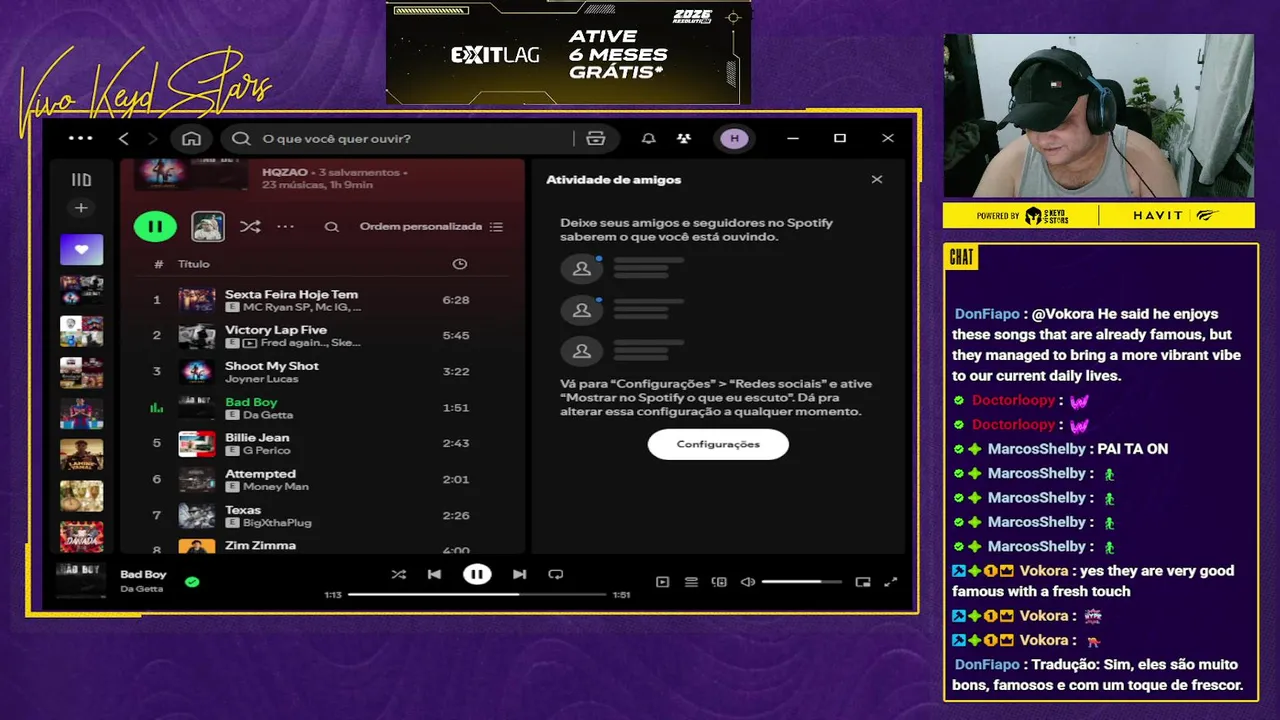The height and width of the screenshot is (720, 1280).
Task: Click the 'Bad Boy' title in now playing bar
Action: tap(143, 574)
